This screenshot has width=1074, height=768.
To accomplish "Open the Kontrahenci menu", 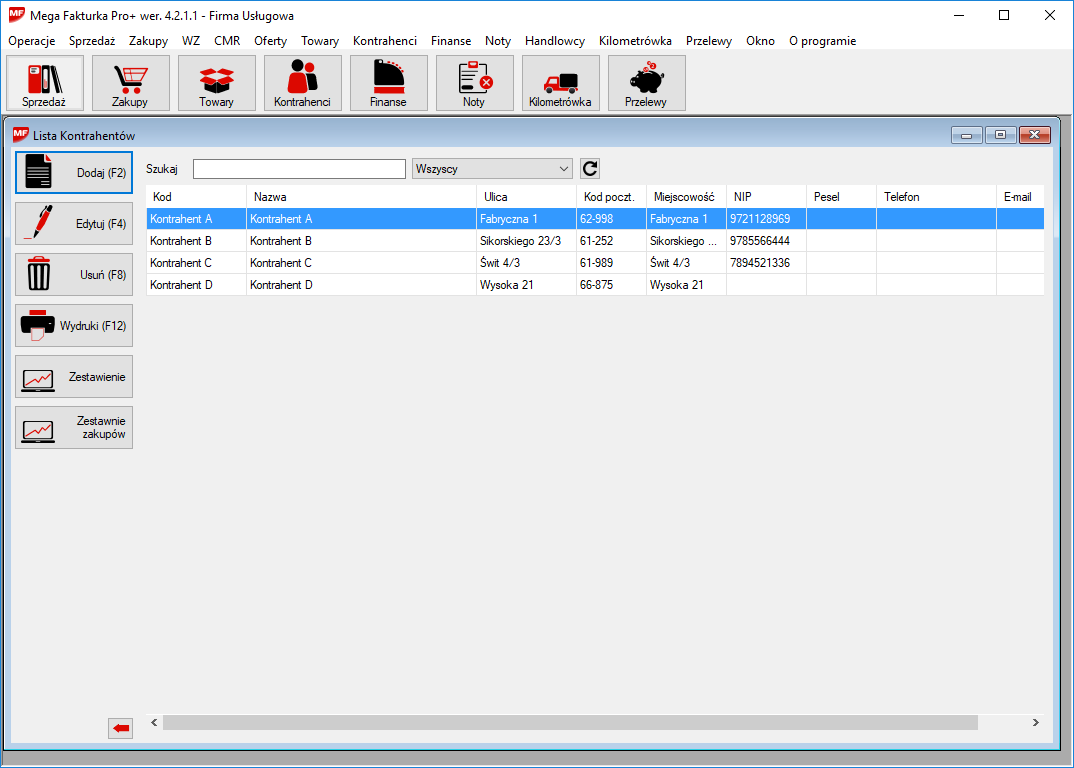I will 384,41.
